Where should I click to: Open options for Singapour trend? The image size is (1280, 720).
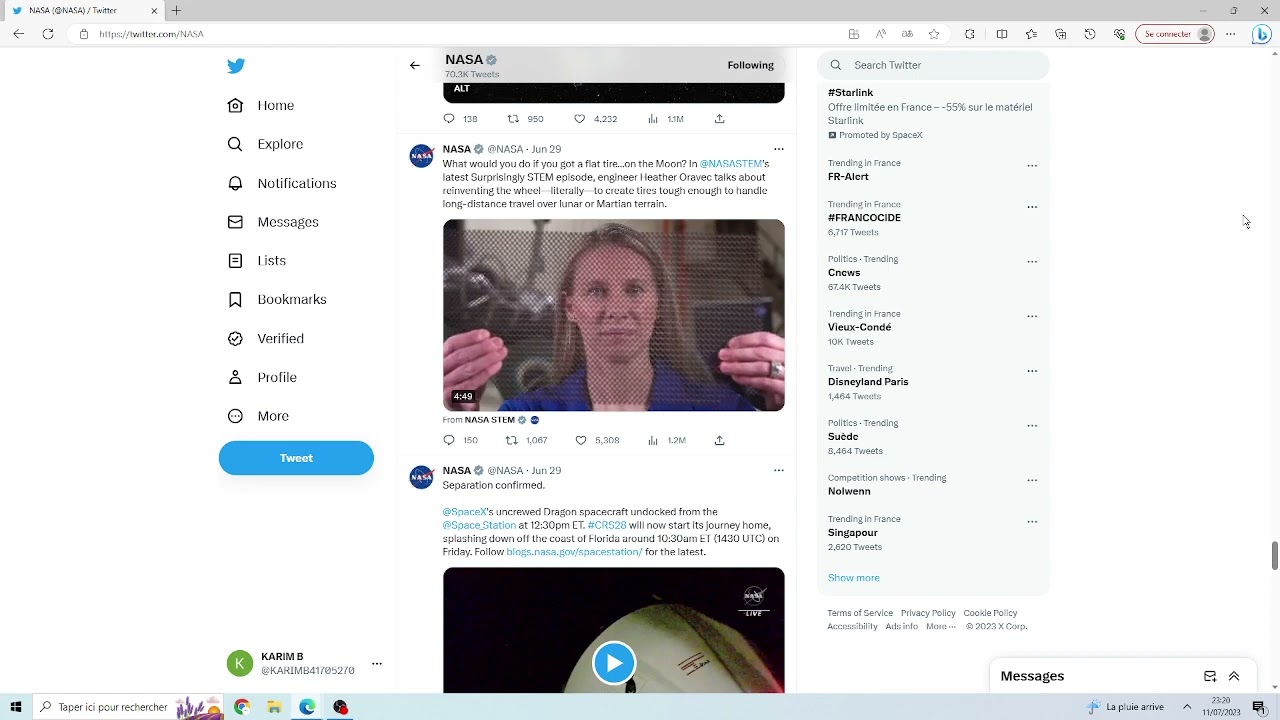coord(1032,522)
